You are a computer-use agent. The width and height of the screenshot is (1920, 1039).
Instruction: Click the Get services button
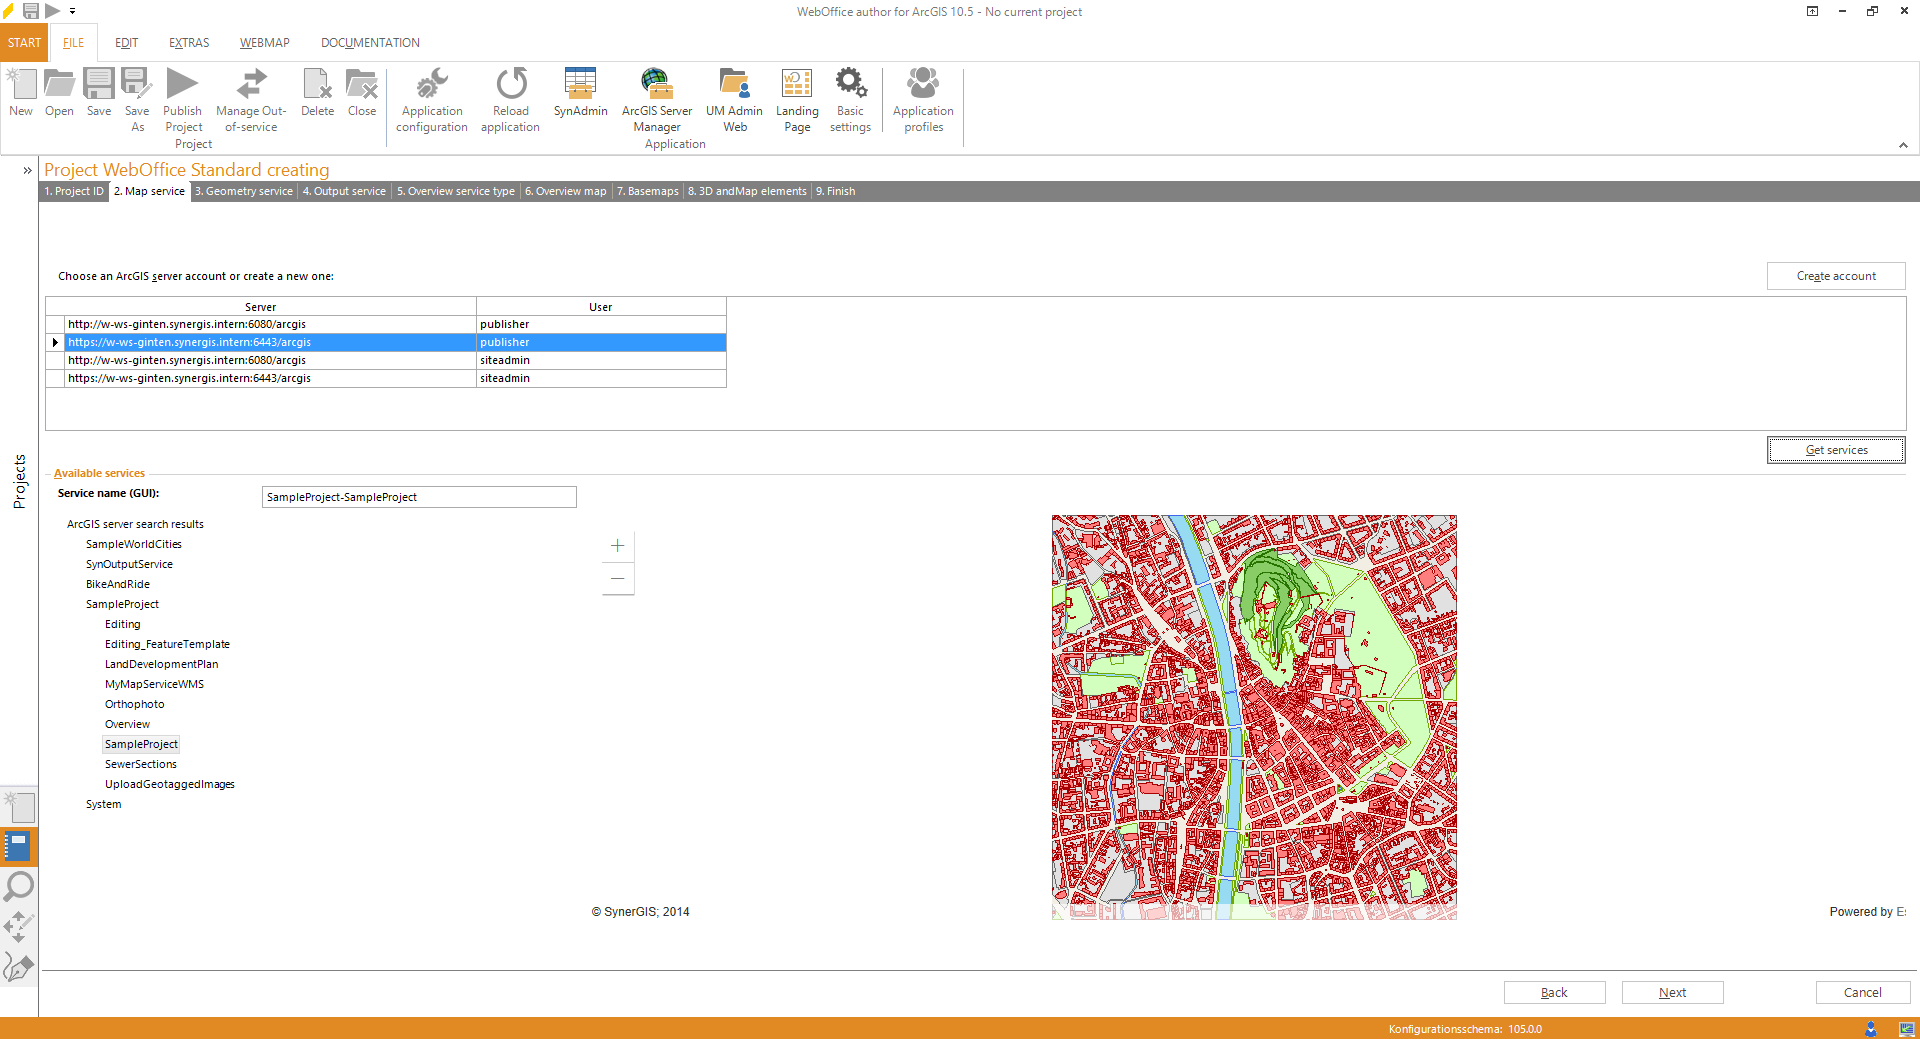1835,449
